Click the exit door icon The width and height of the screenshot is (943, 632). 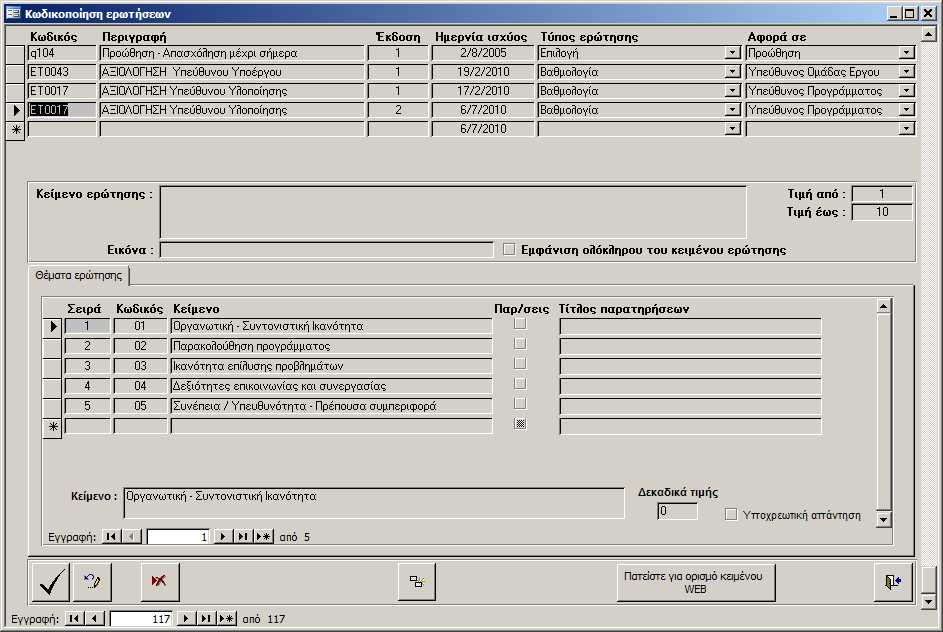892,582
